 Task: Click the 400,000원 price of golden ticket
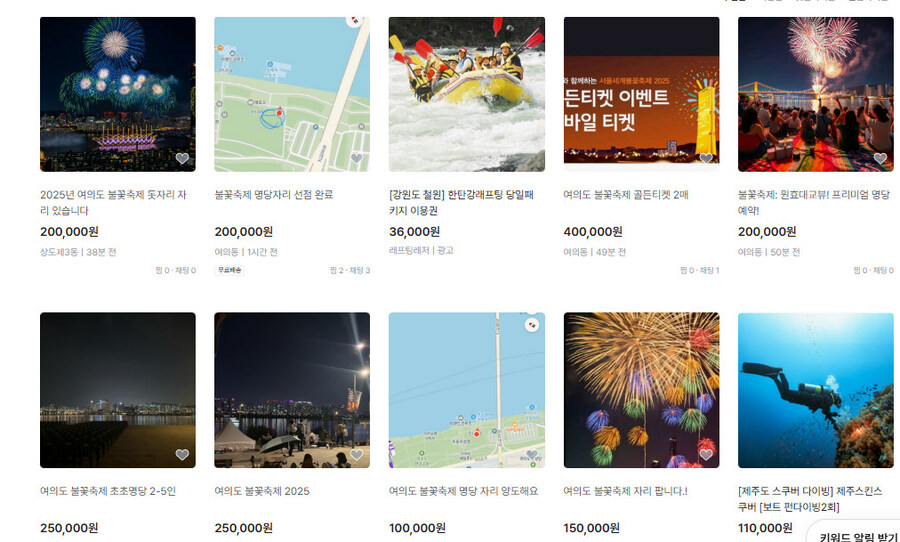[593, 232]
